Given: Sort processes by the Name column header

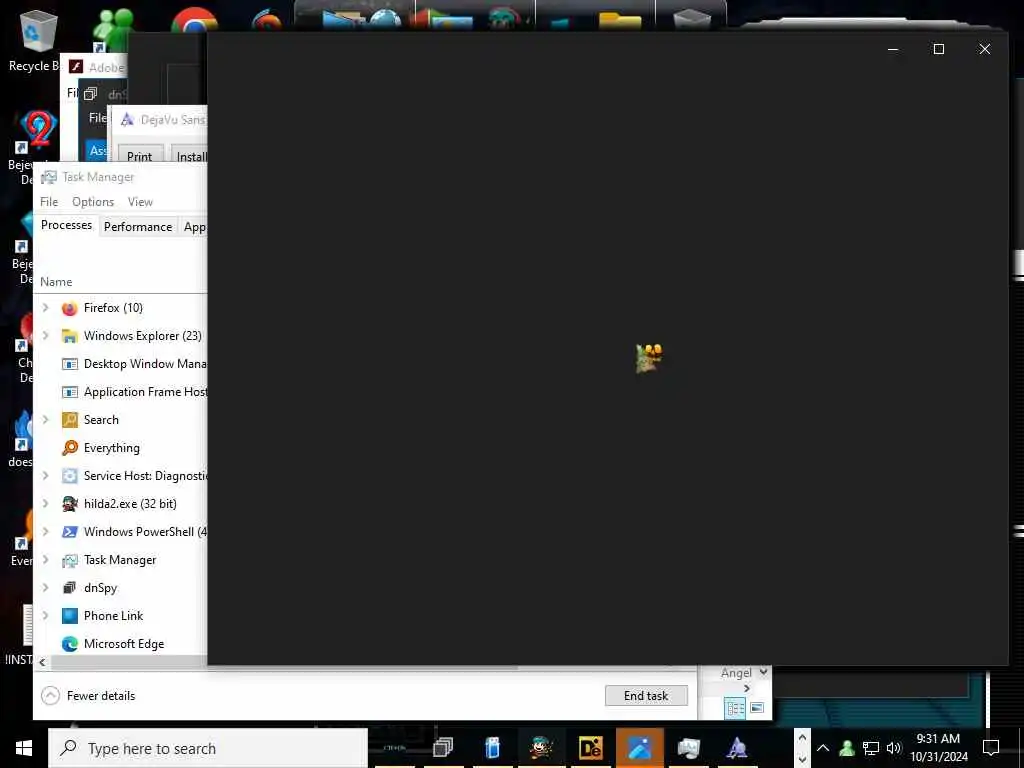Looking at the screenshot, I should click(56, 282).
